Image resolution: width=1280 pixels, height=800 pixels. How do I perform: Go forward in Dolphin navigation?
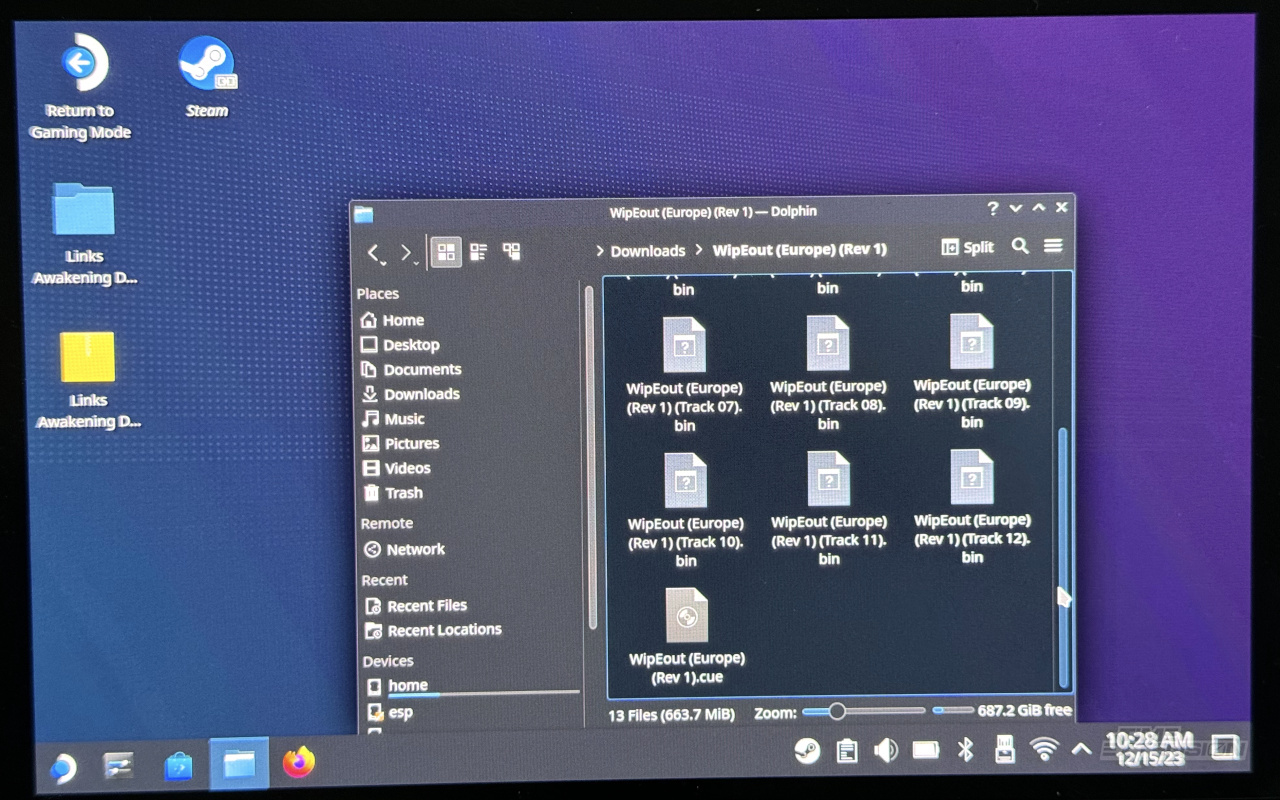tap(405, 253)
